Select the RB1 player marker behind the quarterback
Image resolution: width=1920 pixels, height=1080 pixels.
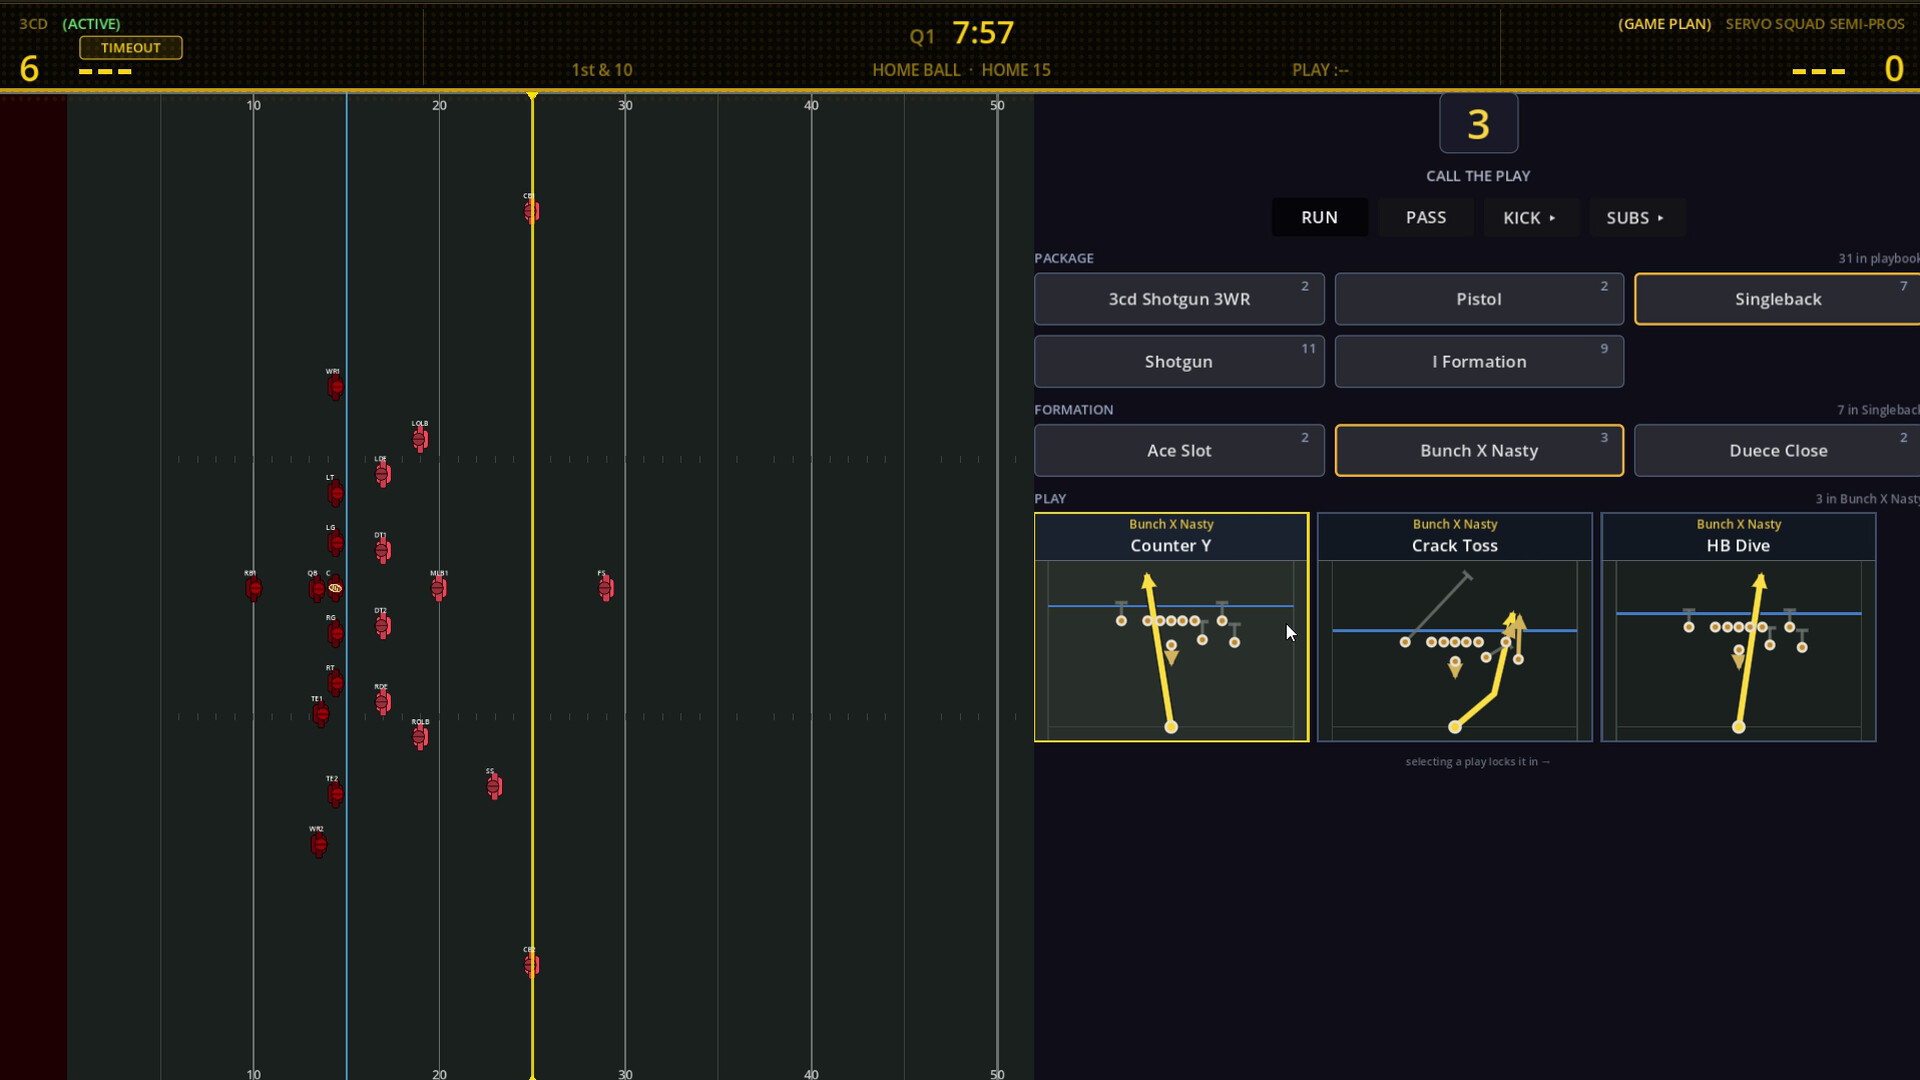[253, 589]
